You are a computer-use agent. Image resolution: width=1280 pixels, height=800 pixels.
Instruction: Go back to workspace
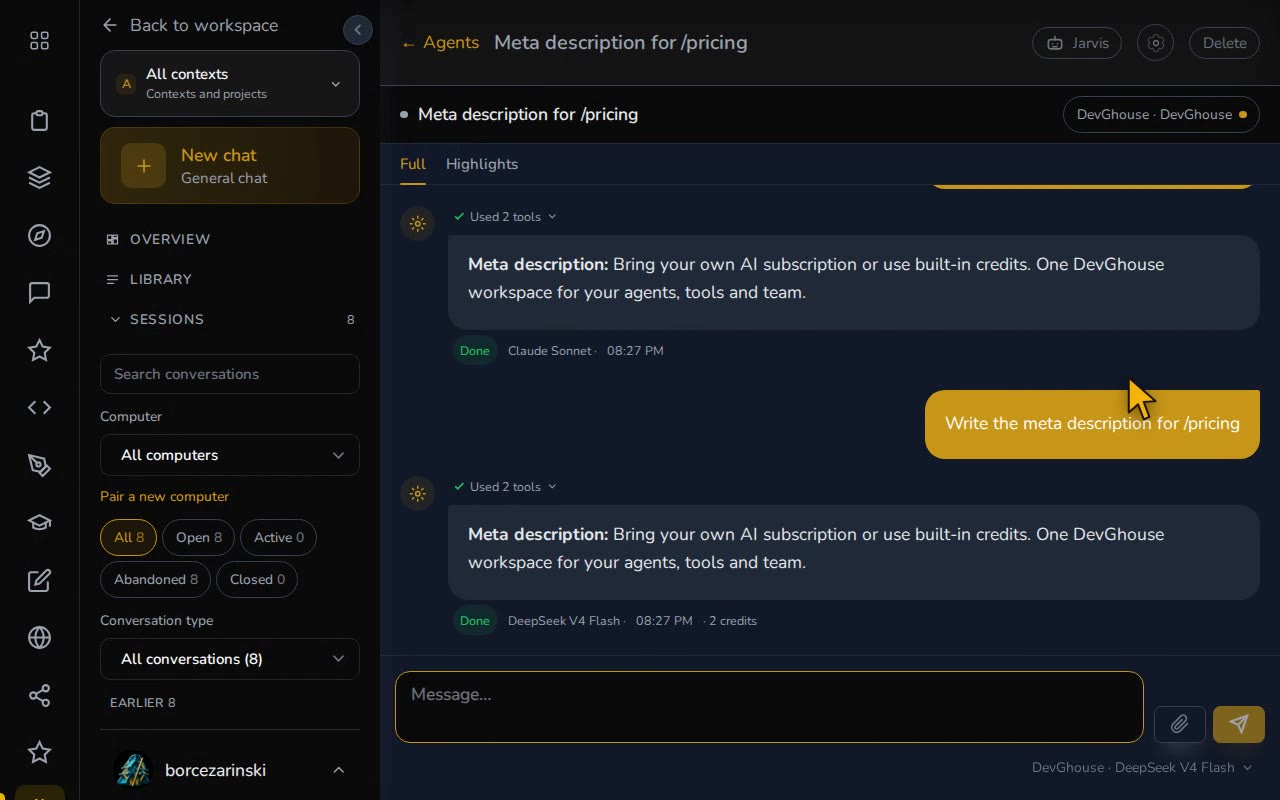pos(190,25)
